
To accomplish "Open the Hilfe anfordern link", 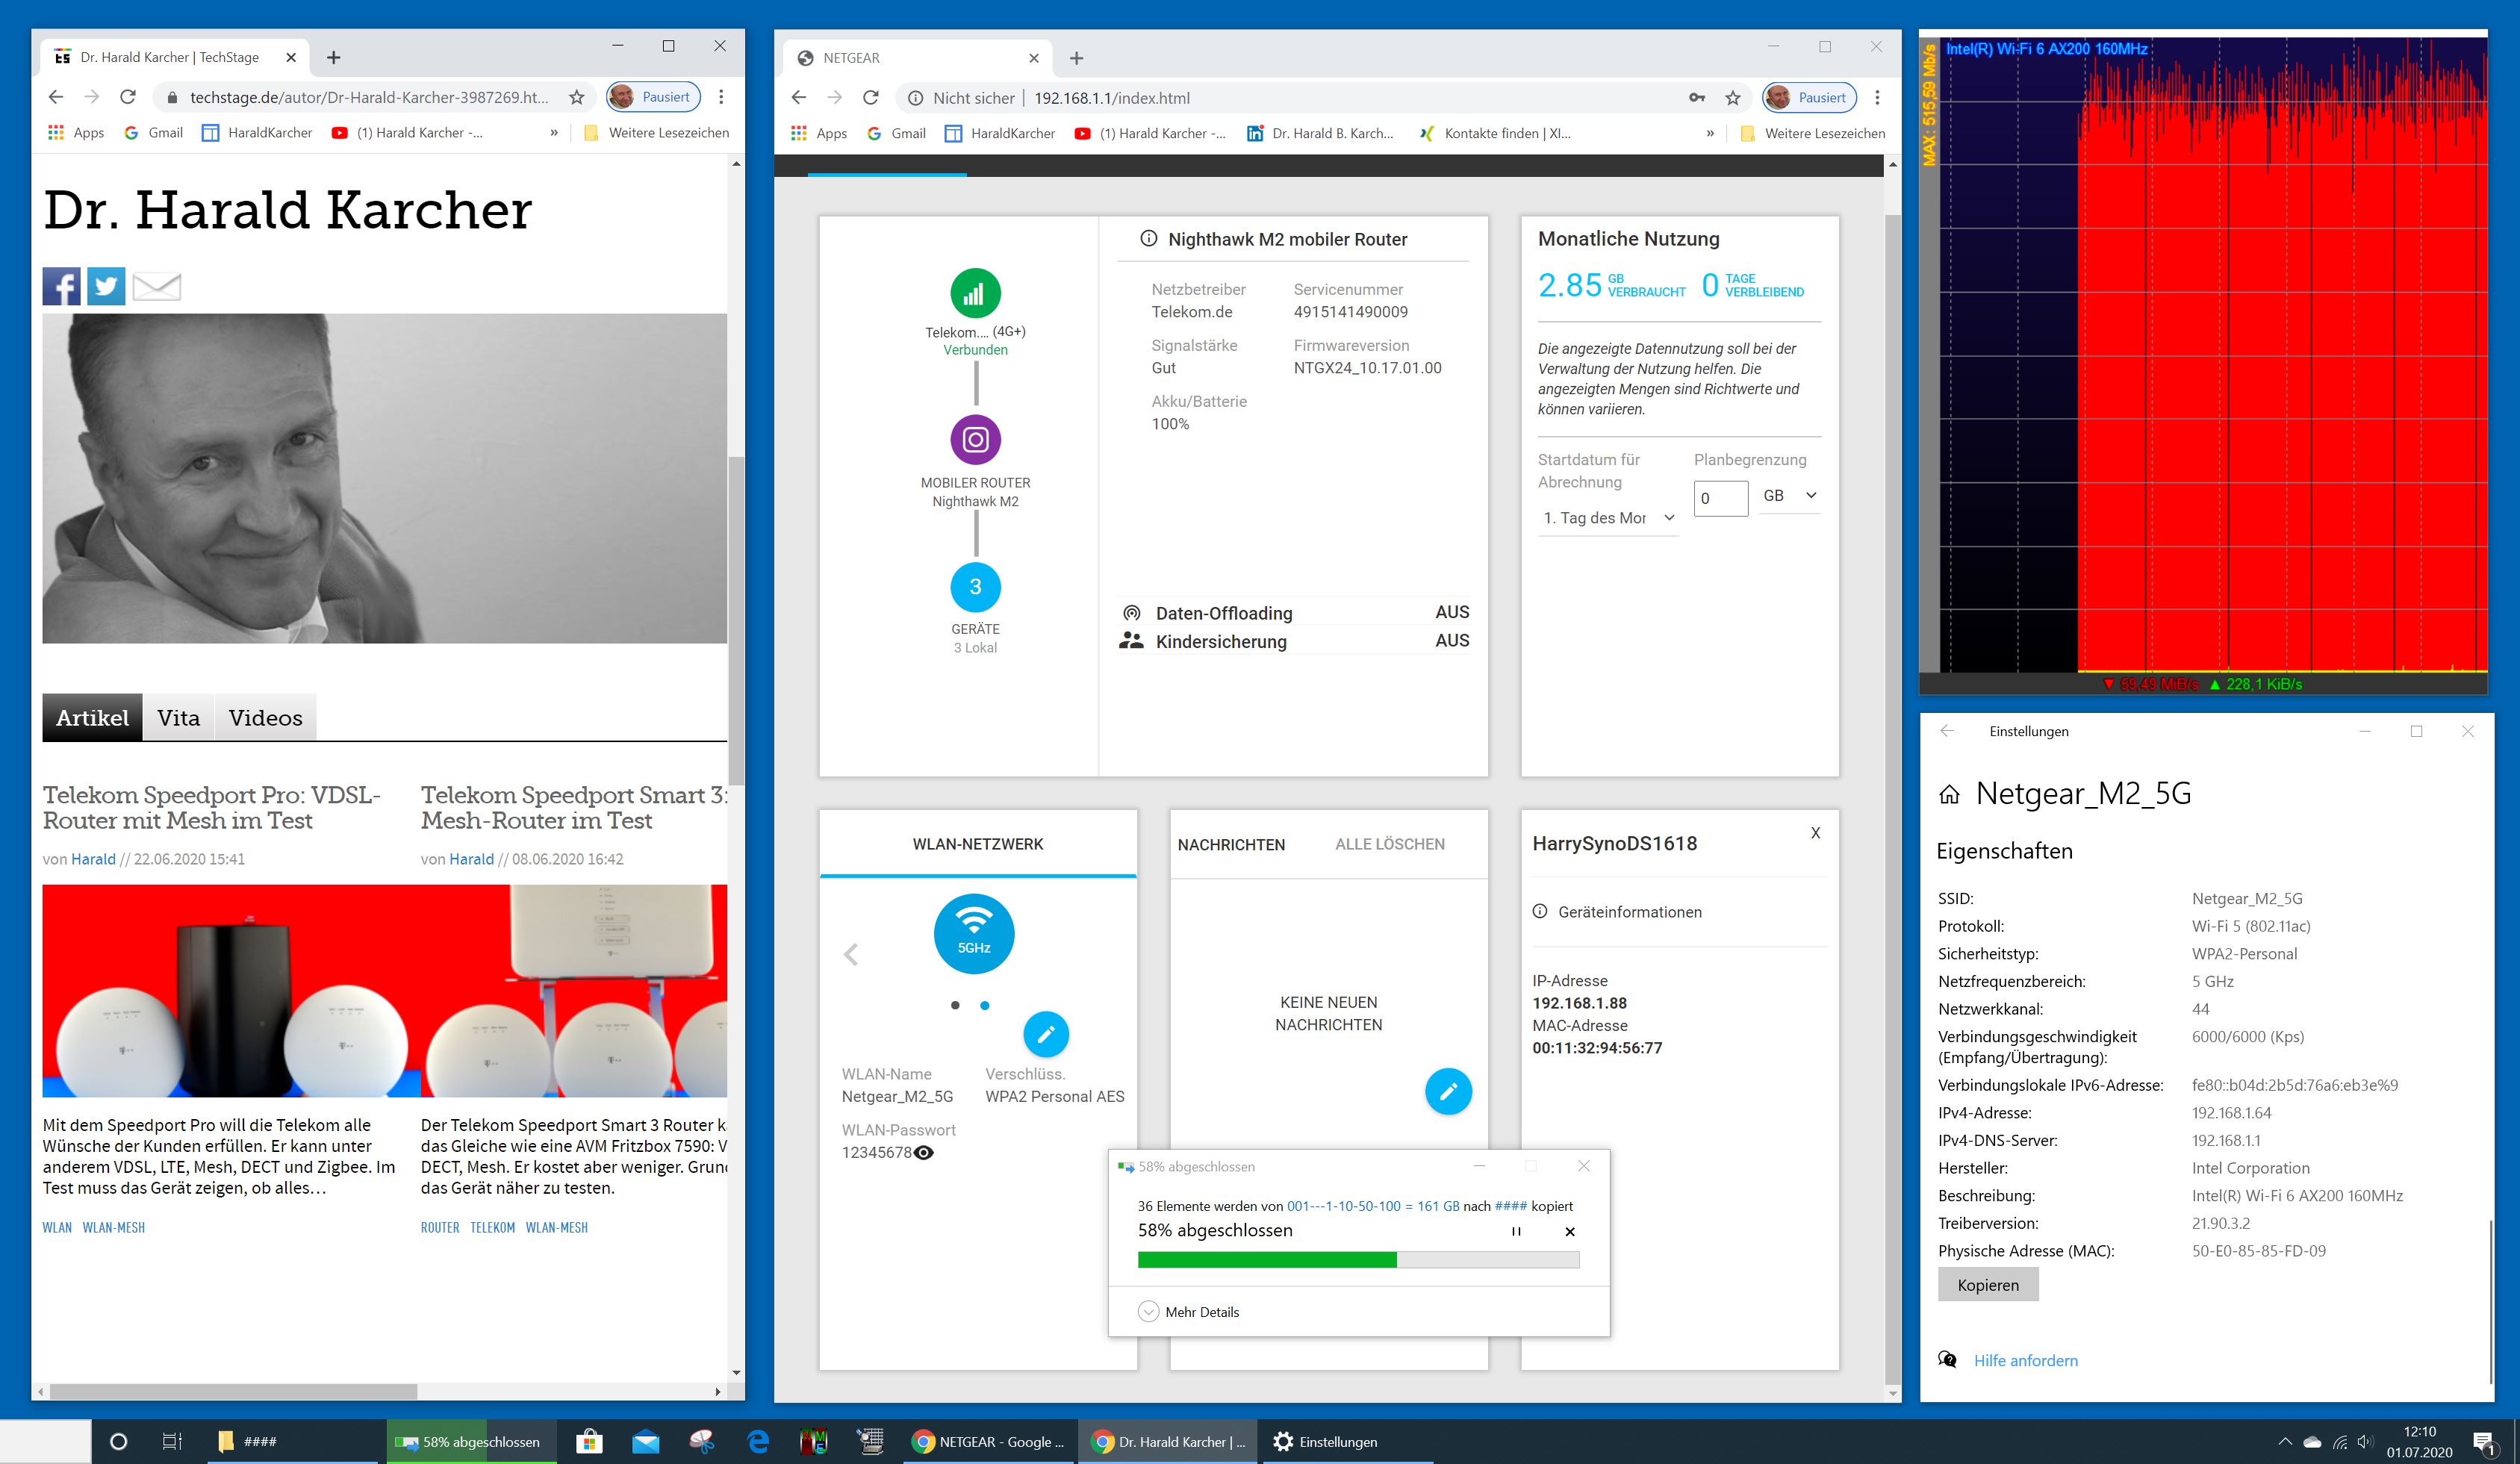I will pyautogui.click(x=2025, y=1360).
